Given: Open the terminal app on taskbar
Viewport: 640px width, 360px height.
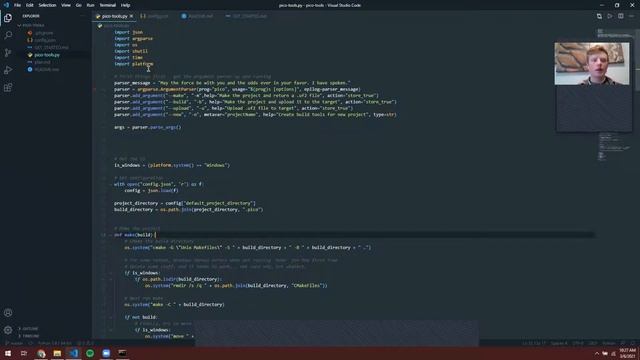Looking at the screenshot, I should [122, 353].
